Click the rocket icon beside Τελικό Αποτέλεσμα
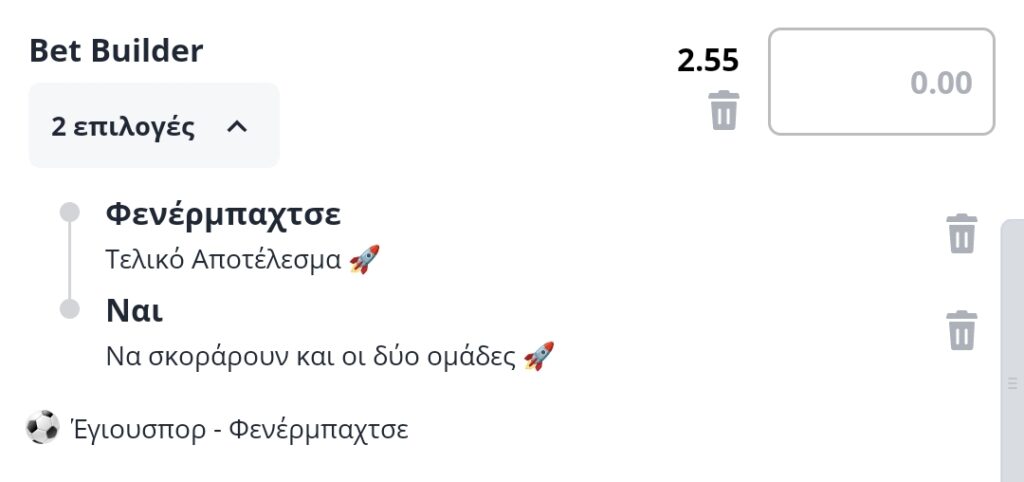Screen dimensions: 1024x482 (x=364, y=259)
